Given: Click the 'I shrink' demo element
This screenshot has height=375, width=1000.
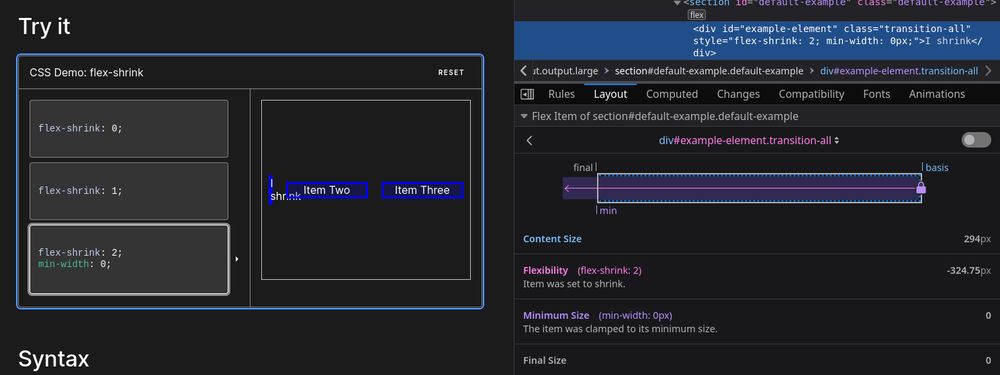Looking at the screenshot, I should [x=272, y=190].
